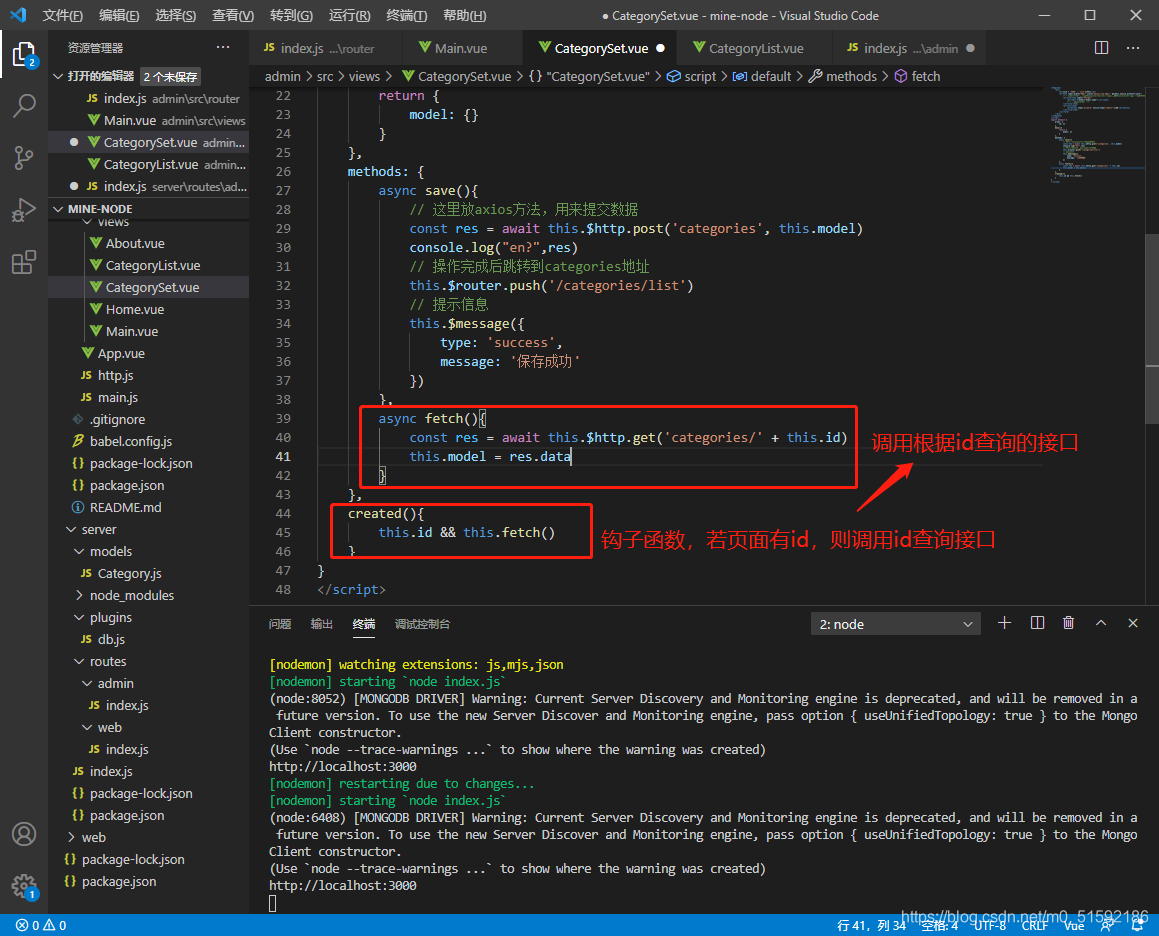Collapse the server folder in explorer
This screenshot has width=1159, height=936.
[99, 529]
